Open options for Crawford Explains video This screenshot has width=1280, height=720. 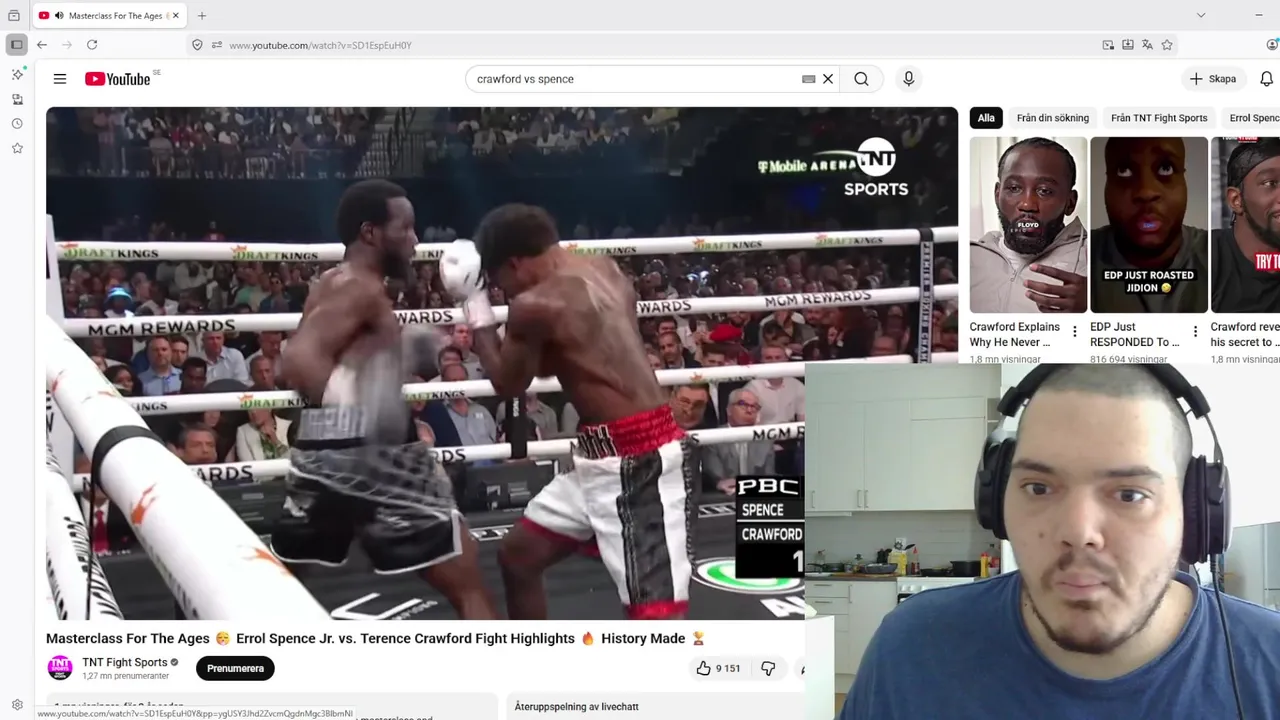[x=1075, y=331]
